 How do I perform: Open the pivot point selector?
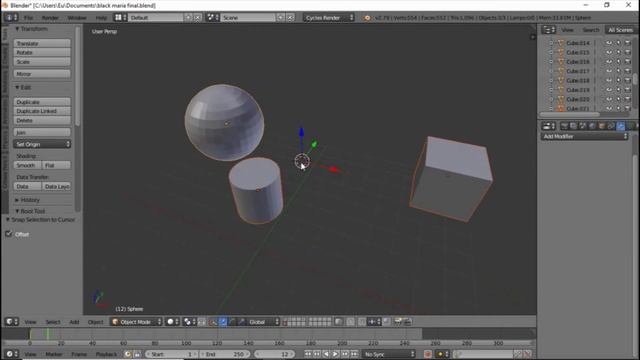click(x=189, y=322)
